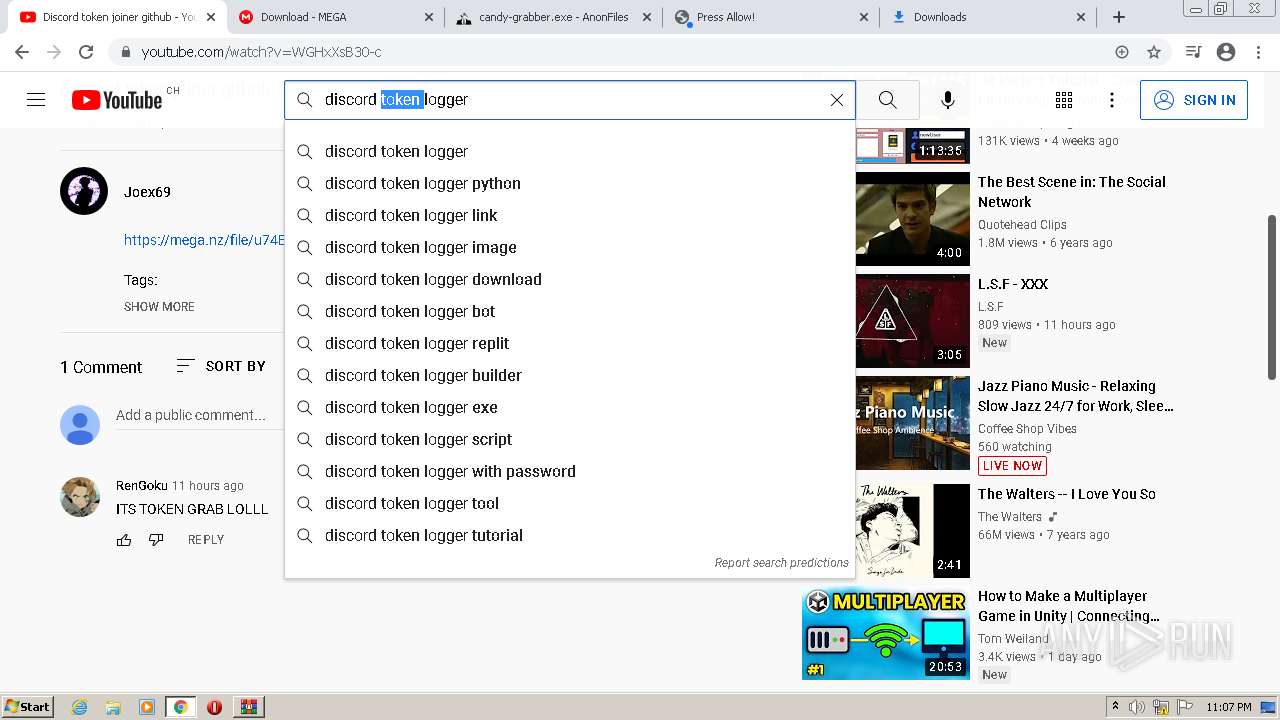The height and width of the screenshot is (720, 1280).
Task: Open the volume icon in the system tray
Action: click(1137, 707)
